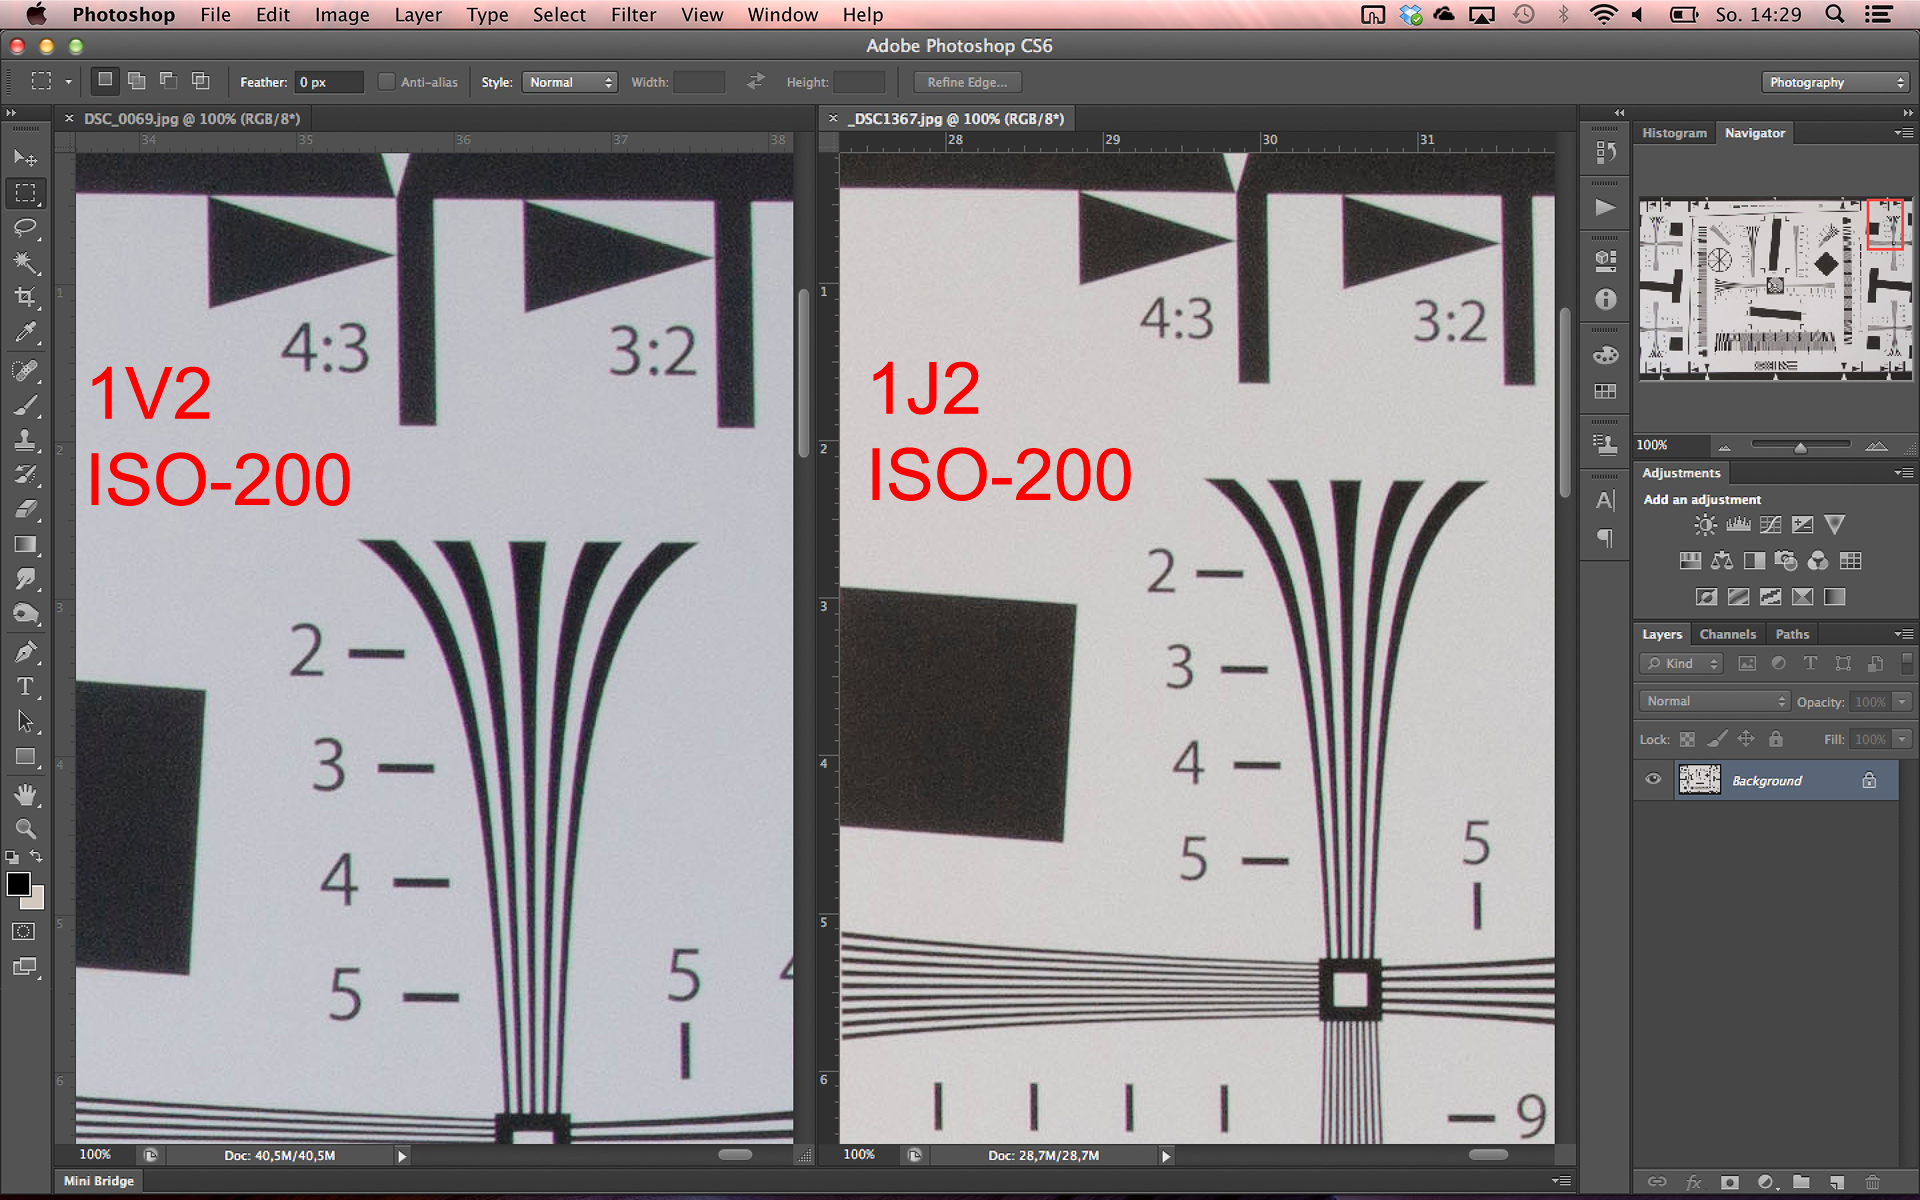Image resolution: width=1920 pixels, height=1200 pixels.
Task: Enable the Anti-alias checkbox
Action: tap(386, 82)
